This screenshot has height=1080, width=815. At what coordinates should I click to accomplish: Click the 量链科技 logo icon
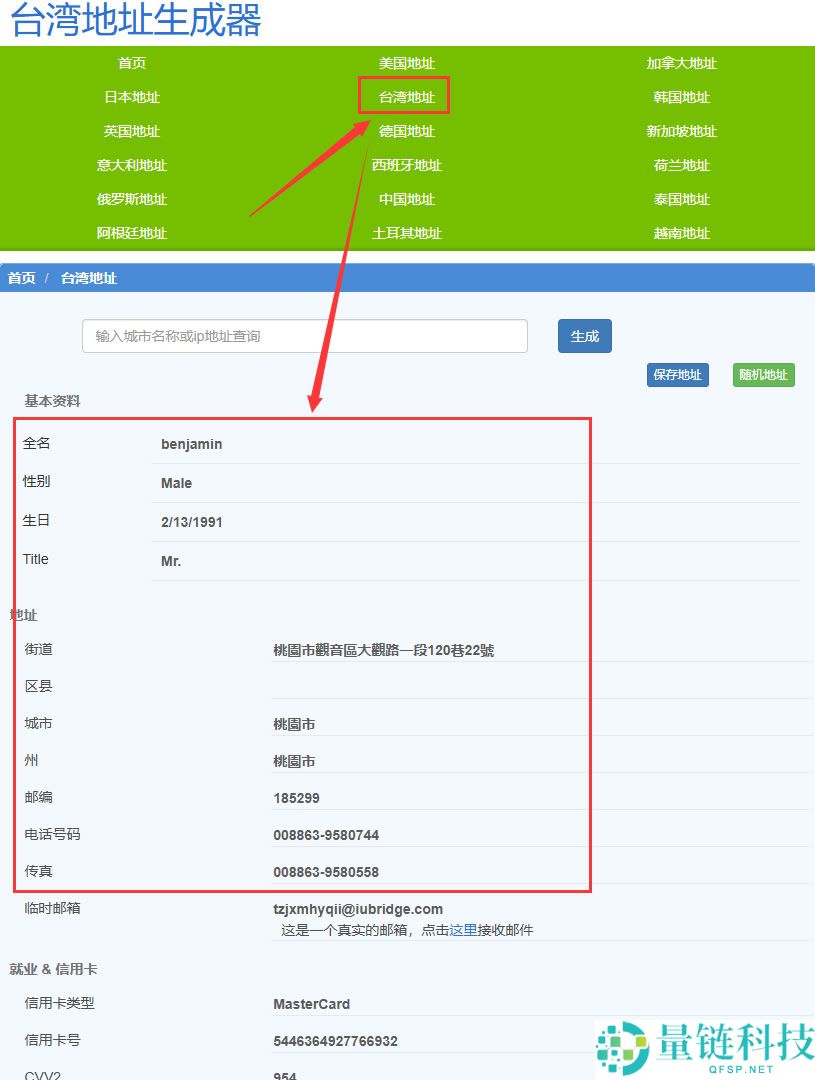(618, 1042)
